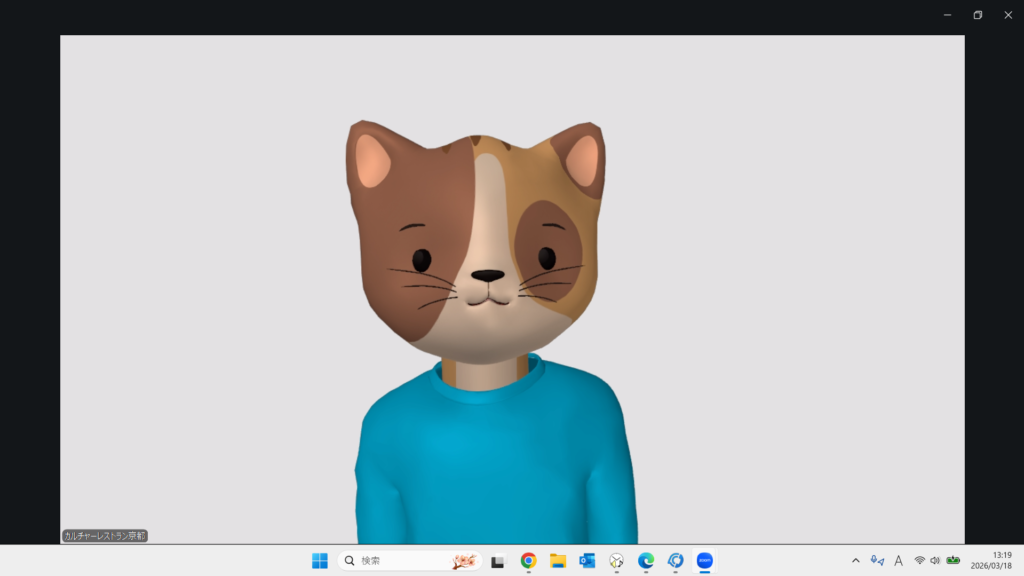
Task: Restore down the Zoom window
Action: click(x=977, y=15)
